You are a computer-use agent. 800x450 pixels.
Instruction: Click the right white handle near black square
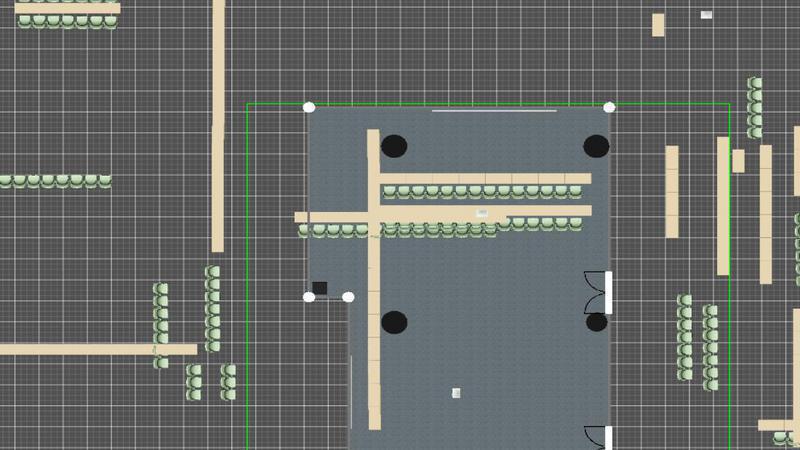pos(348,296)
